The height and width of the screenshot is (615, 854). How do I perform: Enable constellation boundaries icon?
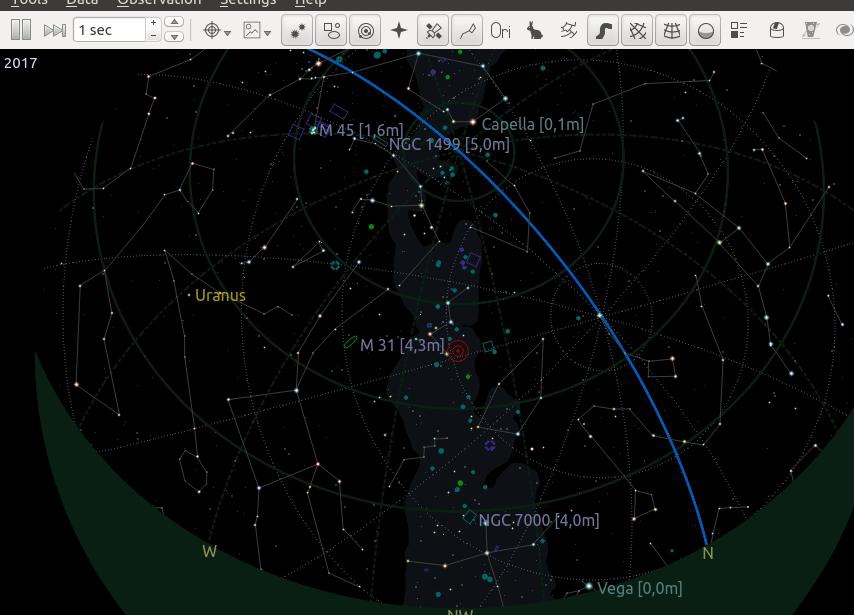click(569, 31)
